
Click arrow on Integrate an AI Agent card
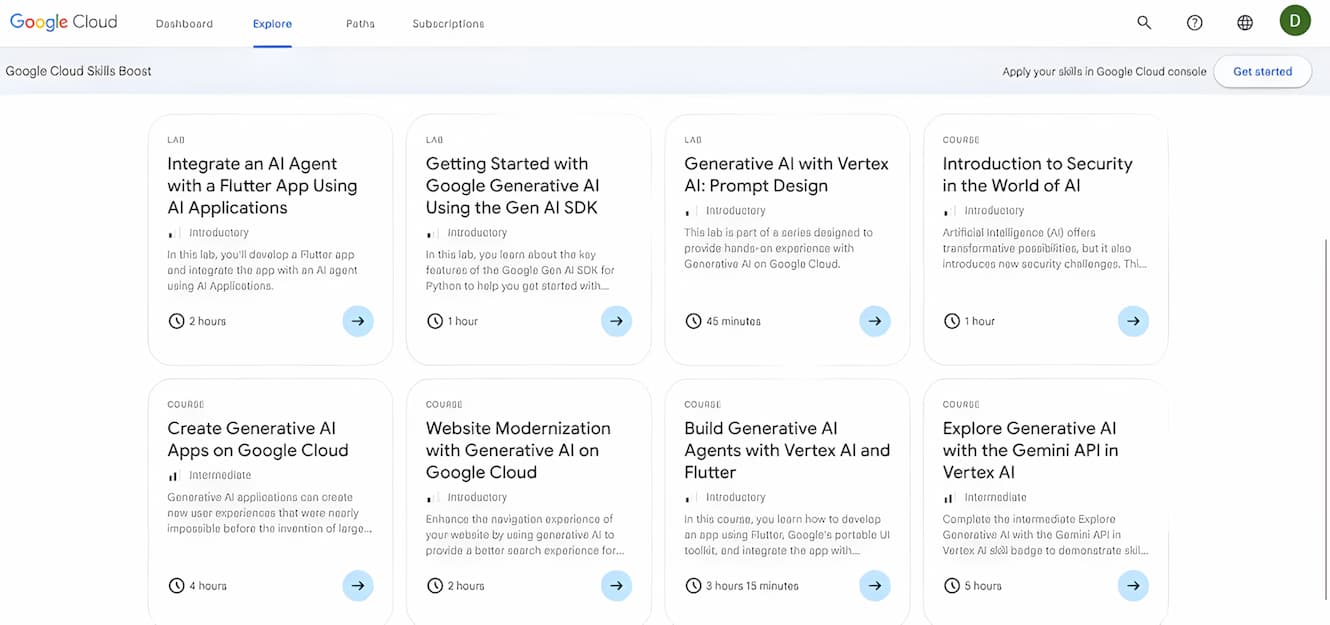358,321
